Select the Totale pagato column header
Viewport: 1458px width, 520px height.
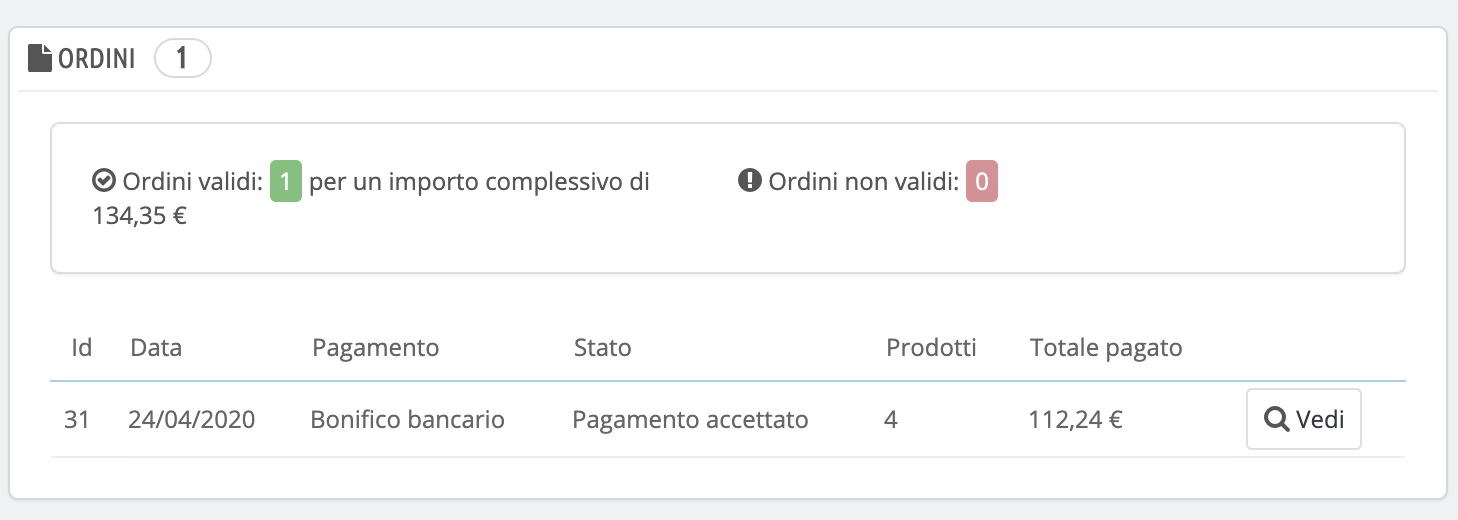pos(1106,348)
